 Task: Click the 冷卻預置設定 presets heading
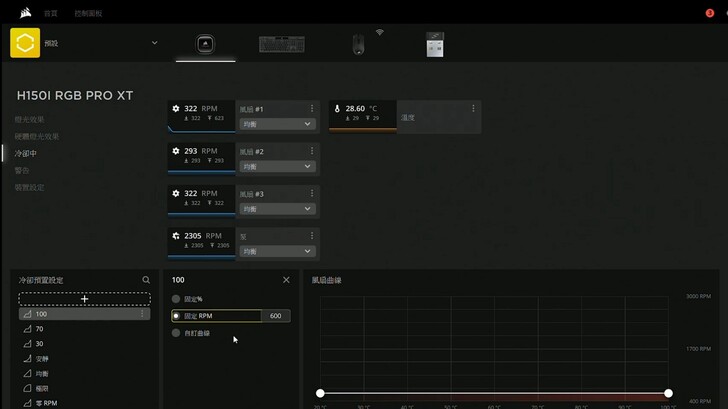click(x=41, y=280)
